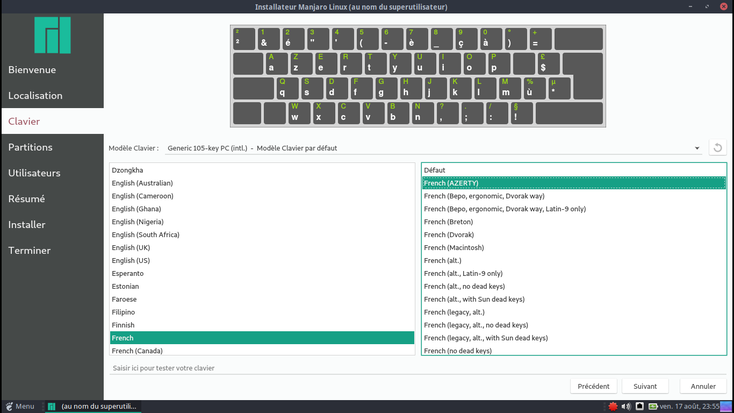Select the highlighted French layout
Viewport: 734px width, 413px height.
(262, 338)
